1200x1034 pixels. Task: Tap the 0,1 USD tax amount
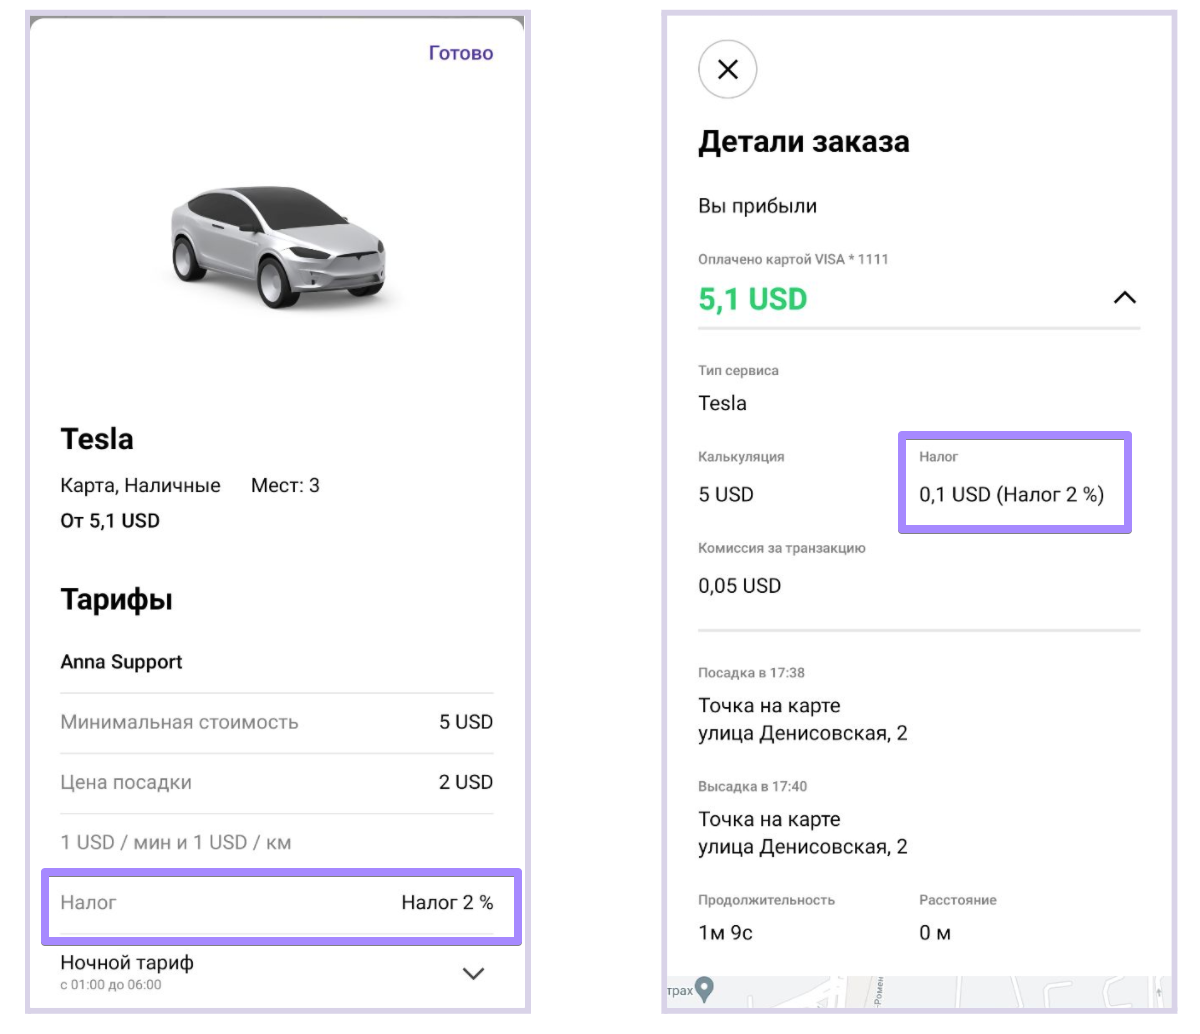click(x=1011, y=494)
